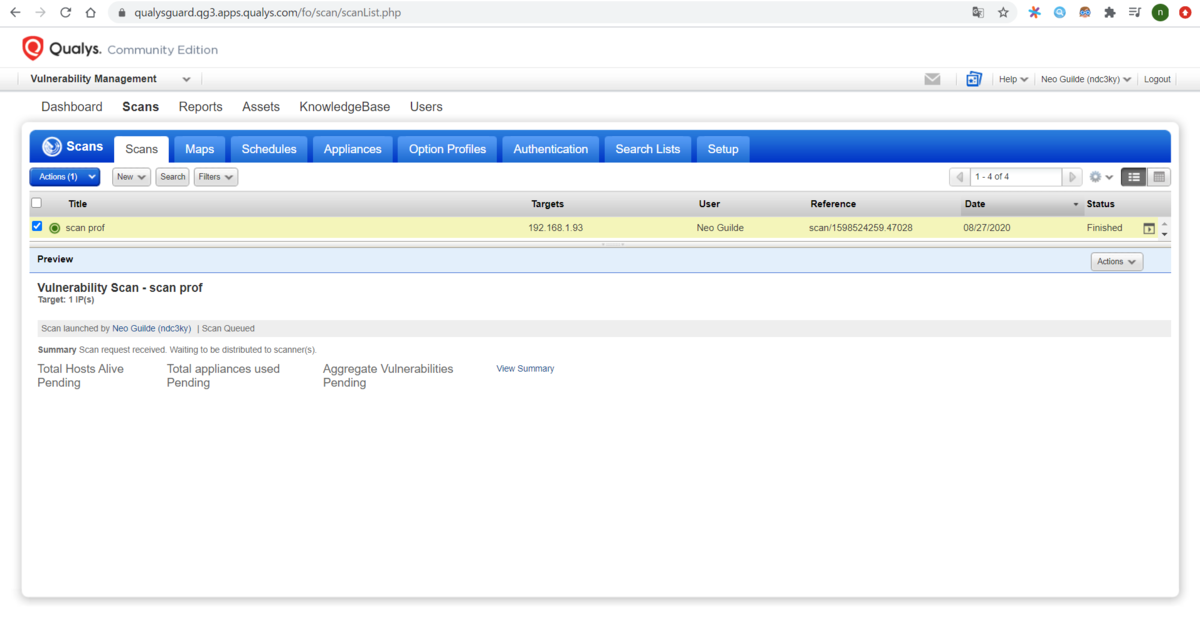The height and width of the screenshot is (617, 1200).
Task: Select the list view icon
Action: point(1133,177)
